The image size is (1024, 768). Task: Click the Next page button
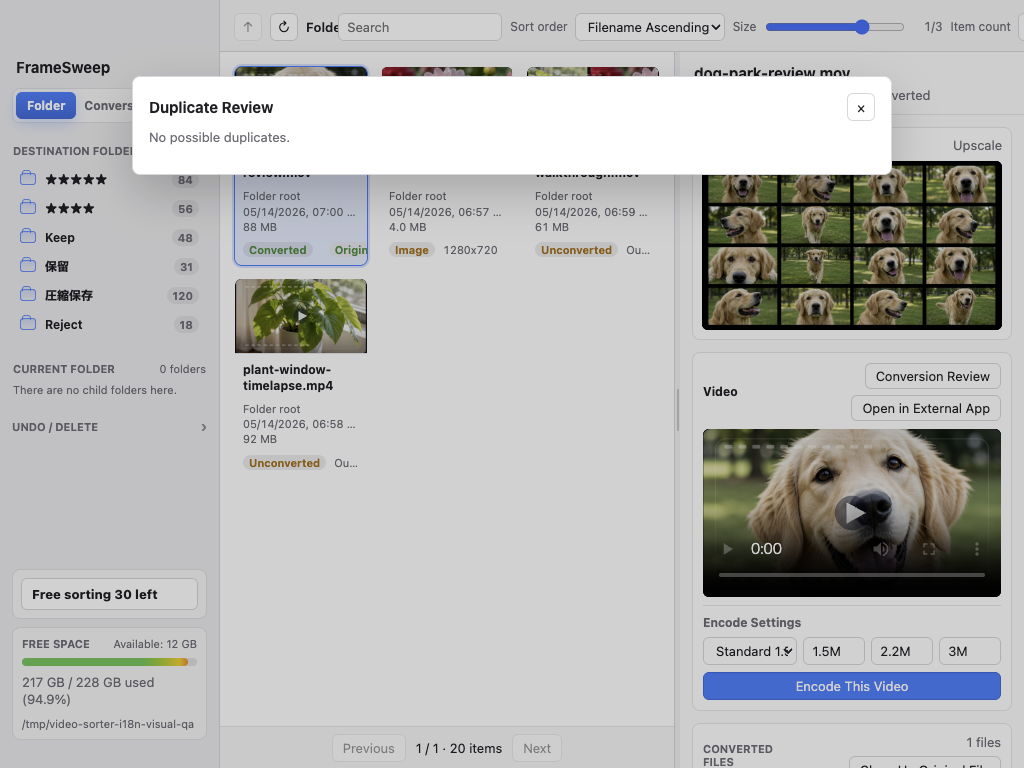pos(537,748)
